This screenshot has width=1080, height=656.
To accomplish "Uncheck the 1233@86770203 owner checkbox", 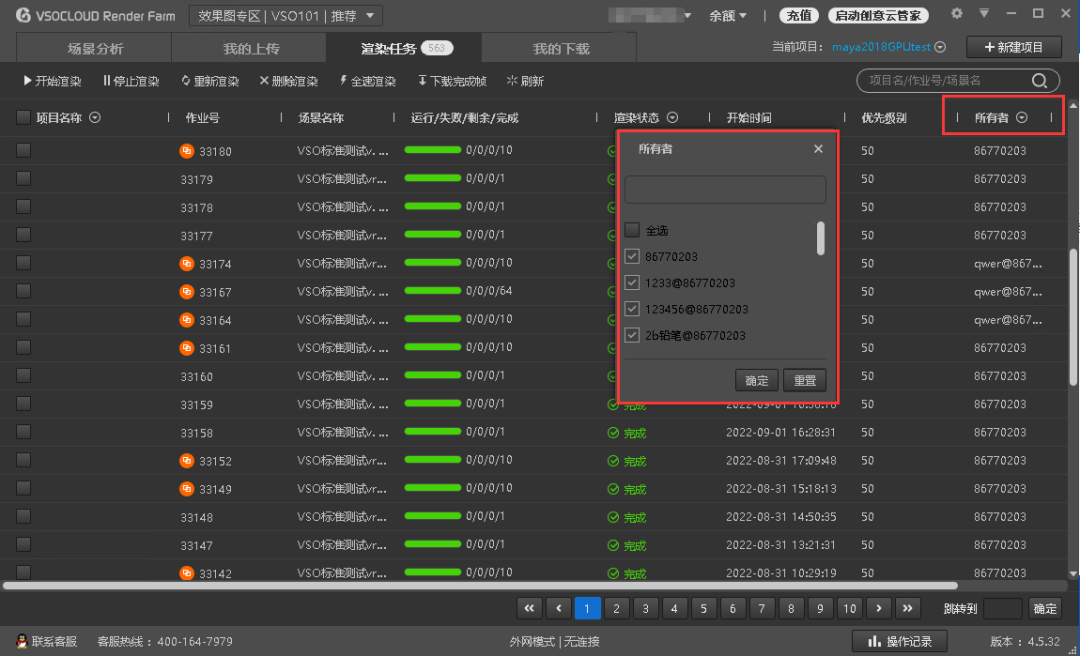I will coord(632,283).
